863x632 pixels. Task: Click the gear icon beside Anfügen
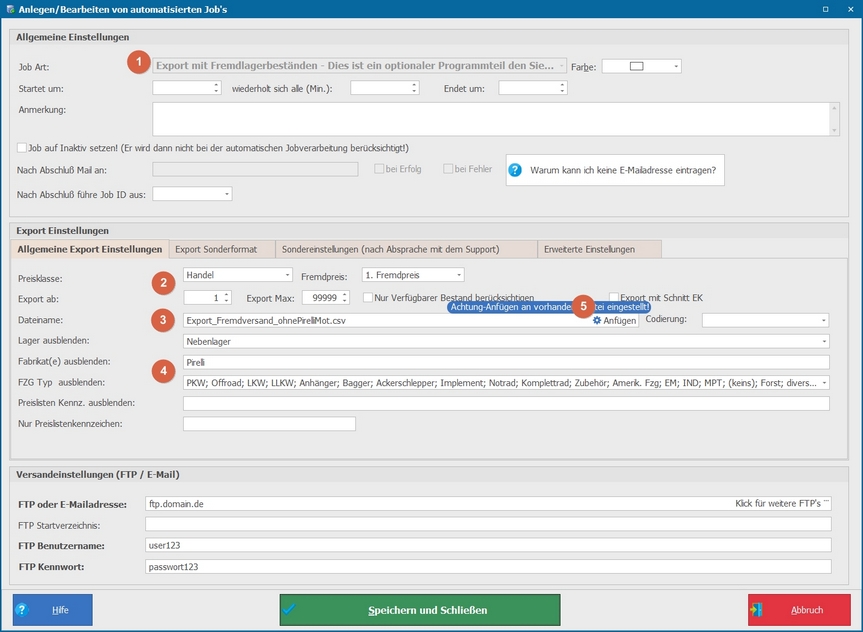[x=597, y=320]
